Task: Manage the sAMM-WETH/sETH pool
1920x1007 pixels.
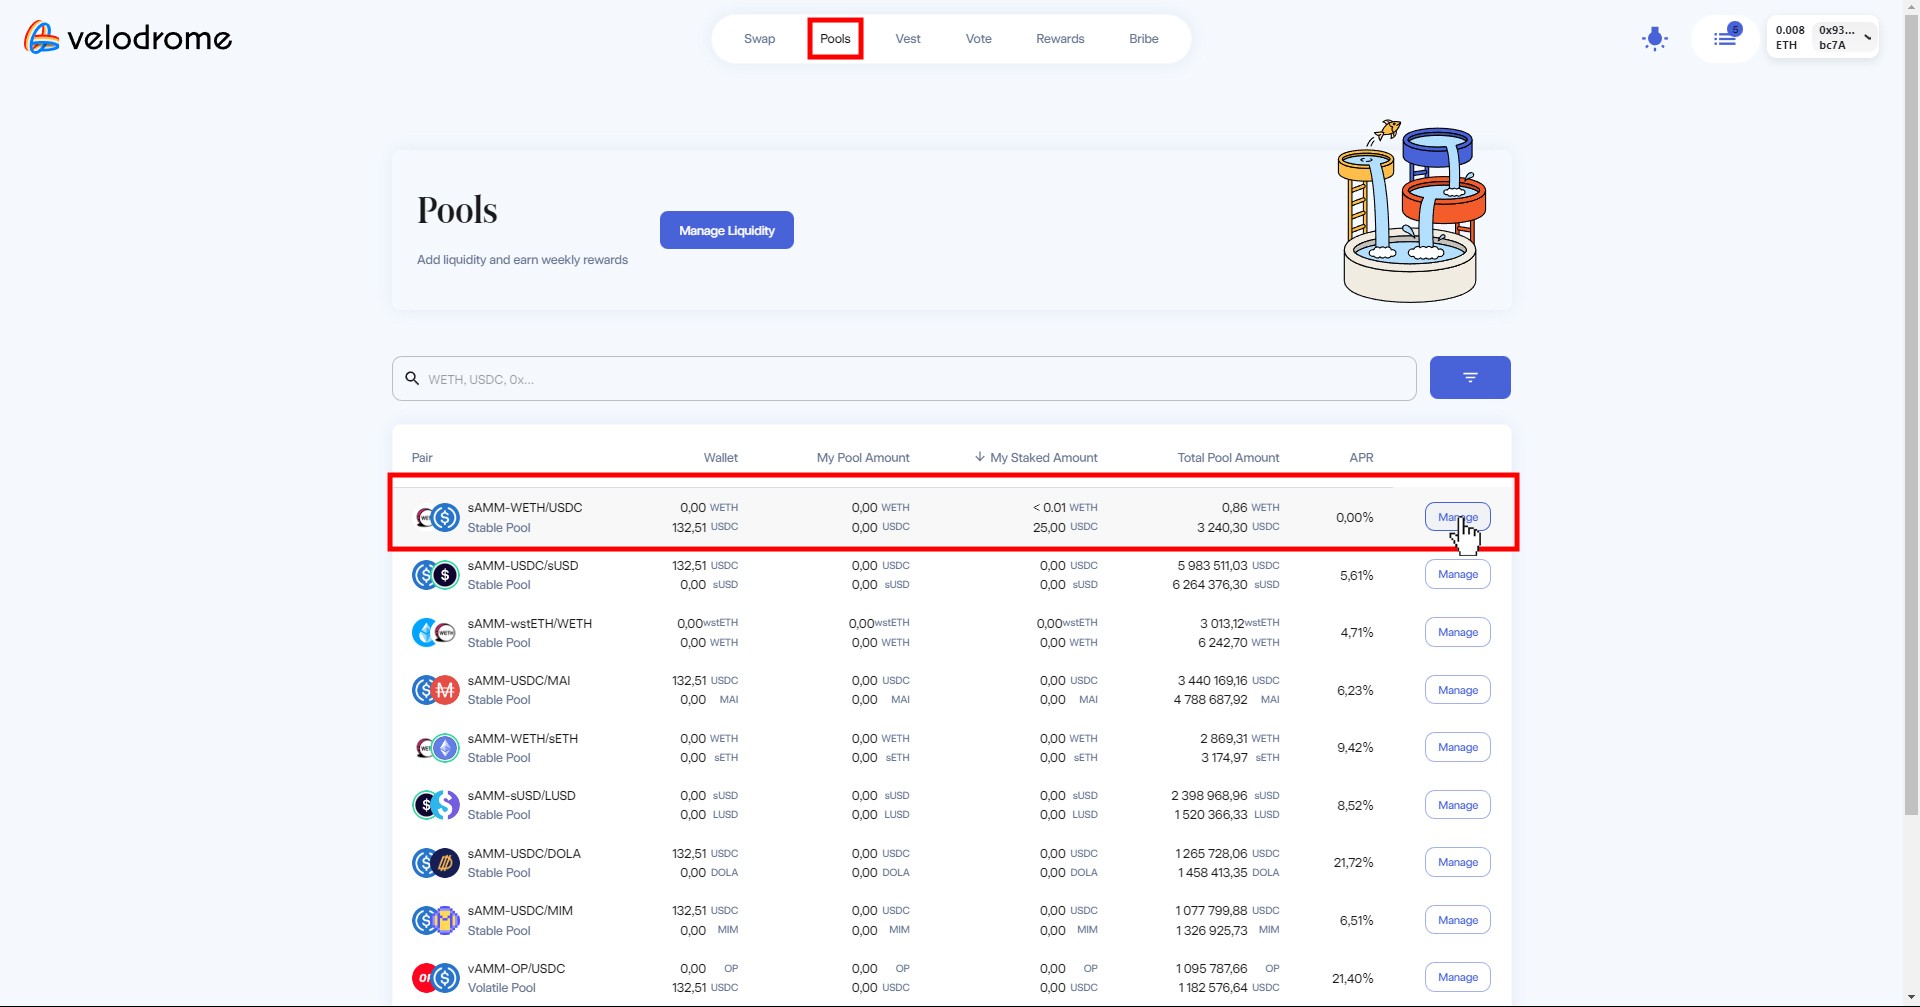Action: 1458,747
